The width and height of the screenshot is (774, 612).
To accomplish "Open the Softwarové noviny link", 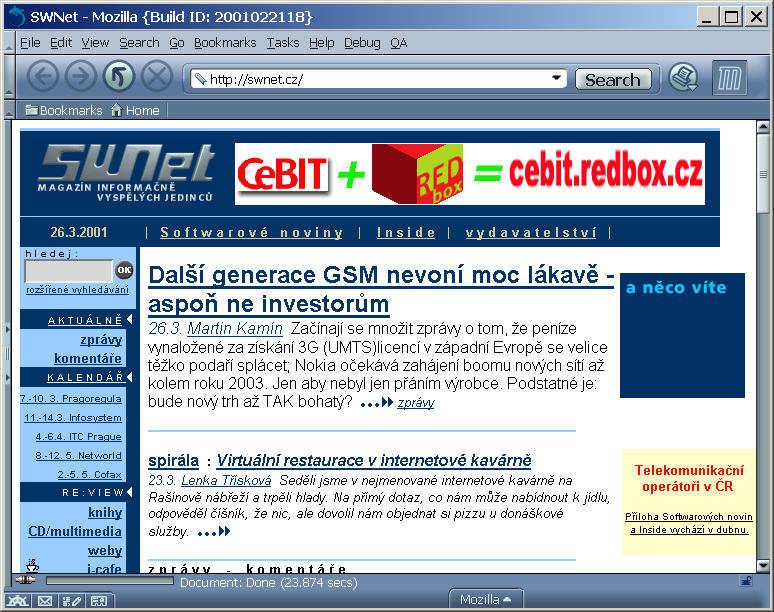I will [251, 232].
